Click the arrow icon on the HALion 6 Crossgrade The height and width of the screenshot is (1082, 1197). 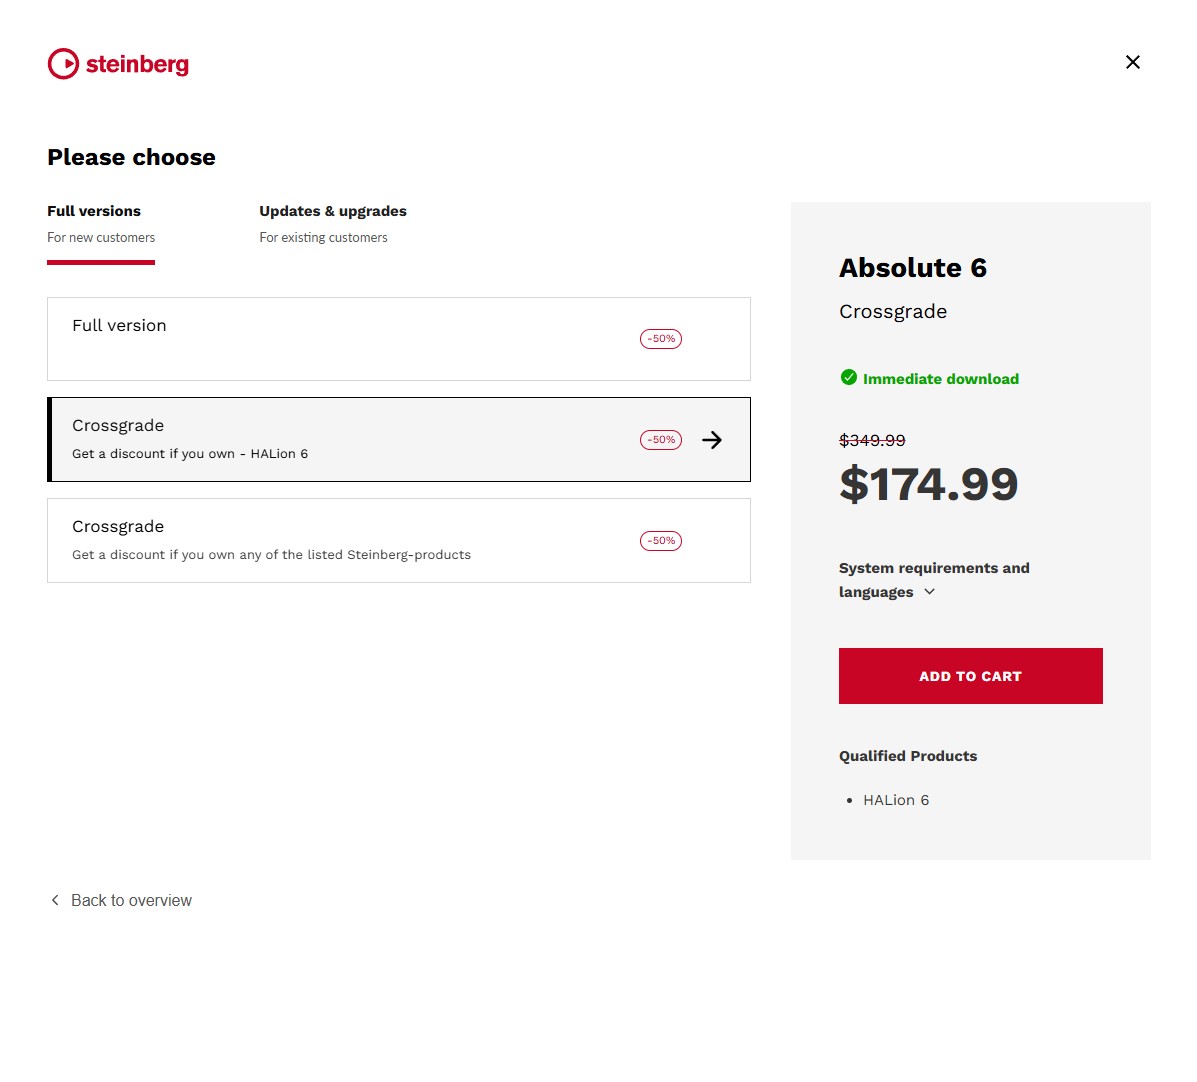pyautogui.click(x=712, y=440)
